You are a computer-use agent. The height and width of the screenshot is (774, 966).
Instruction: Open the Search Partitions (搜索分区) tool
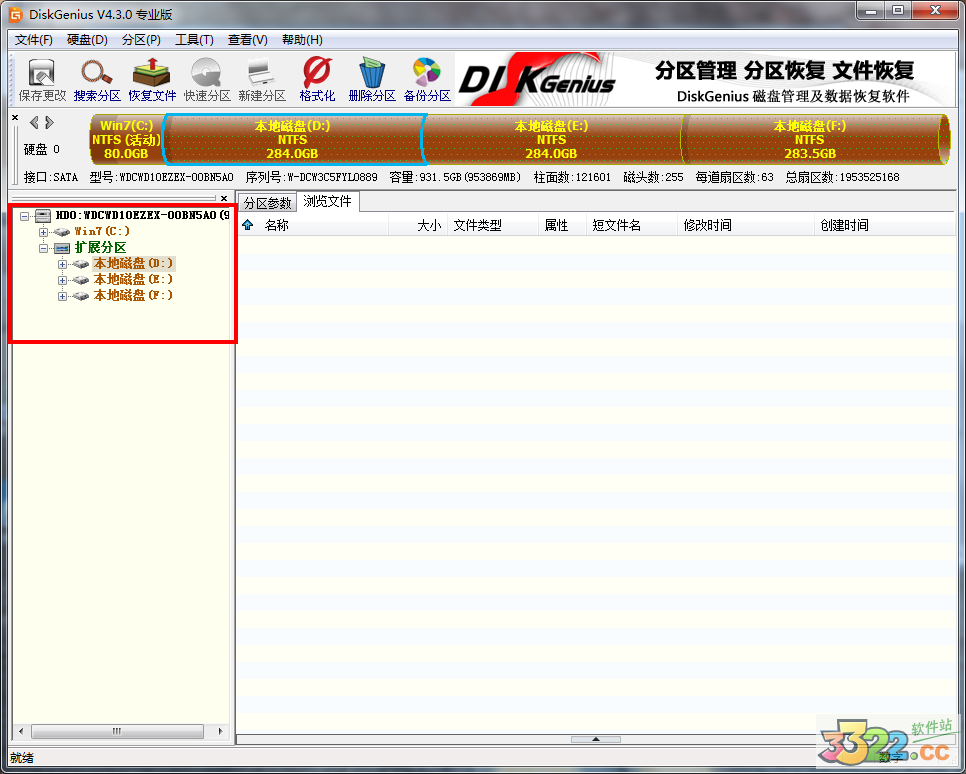tap(97, 80)
